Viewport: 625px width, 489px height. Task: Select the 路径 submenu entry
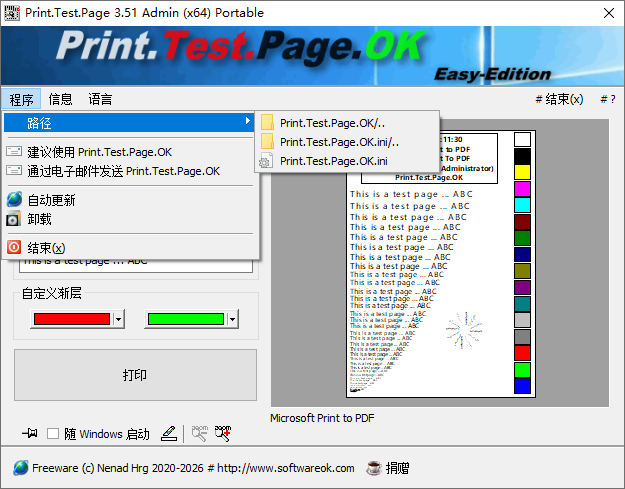129,123
